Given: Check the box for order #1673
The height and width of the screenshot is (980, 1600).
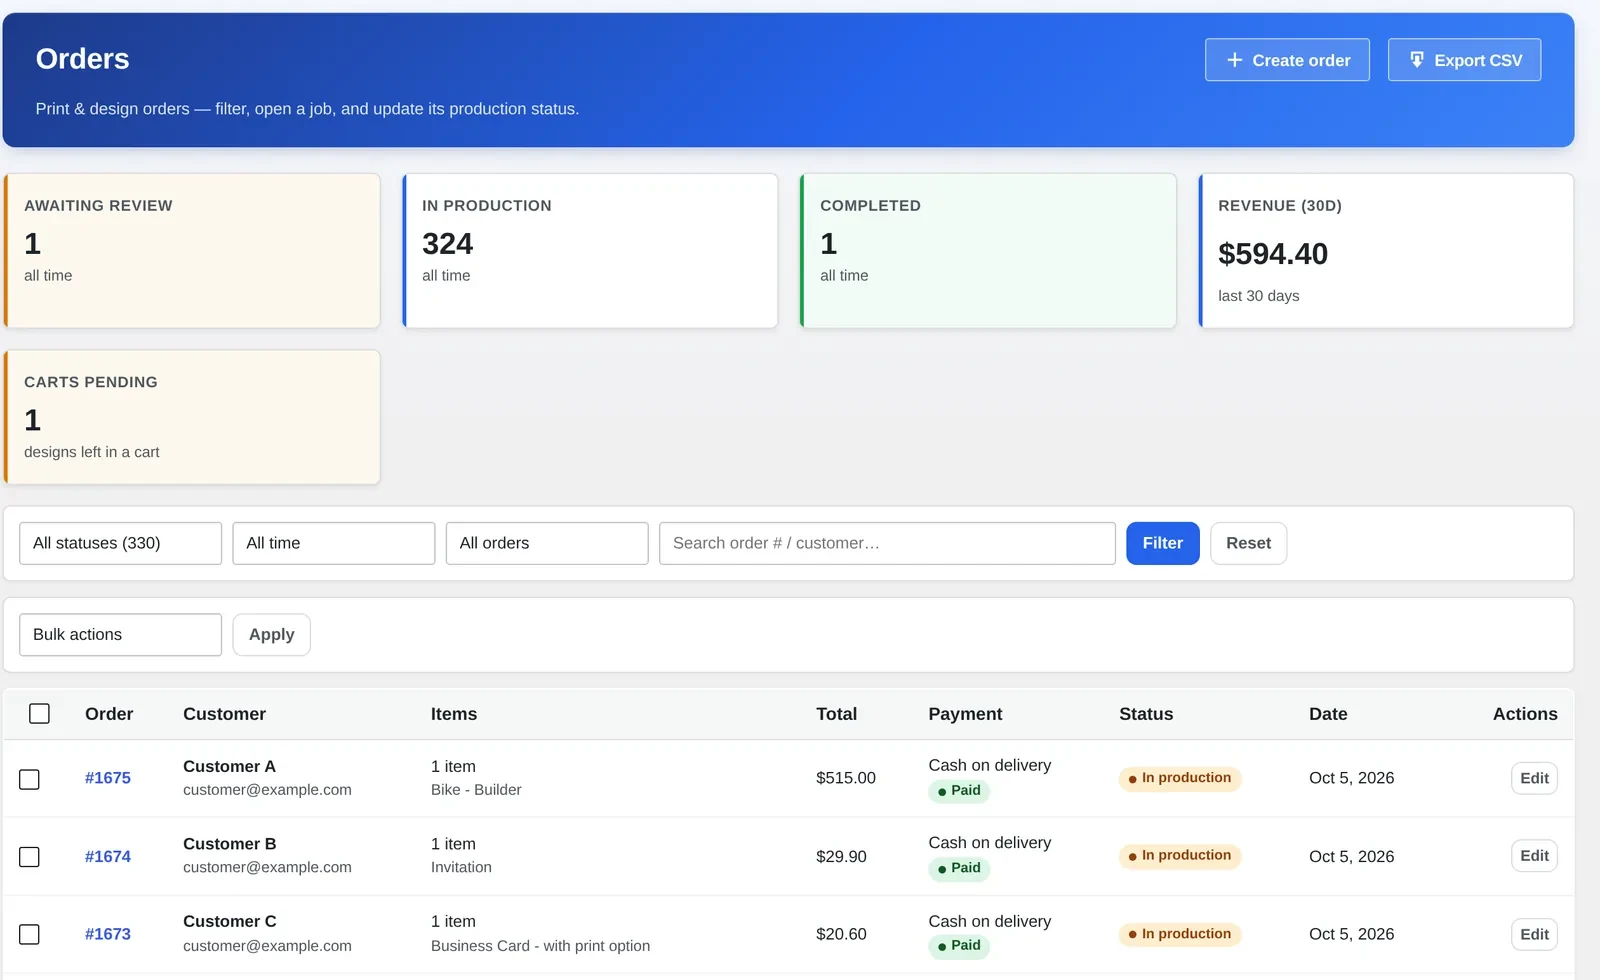Looking at the screenshot, I should [30, 934].
